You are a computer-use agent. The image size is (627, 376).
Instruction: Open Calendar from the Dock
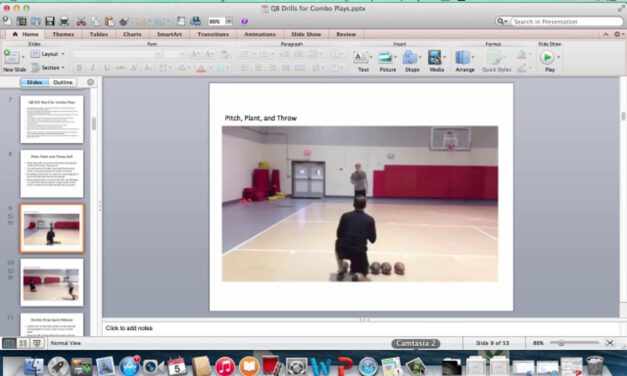tap(177, 366)
